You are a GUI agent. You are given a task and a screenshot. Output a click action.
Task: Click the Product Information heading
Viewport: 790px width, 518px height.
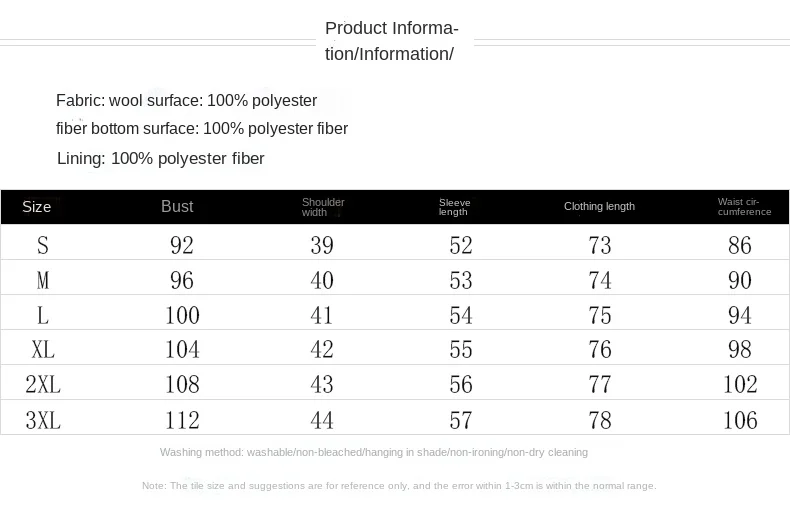pos(392,41)
